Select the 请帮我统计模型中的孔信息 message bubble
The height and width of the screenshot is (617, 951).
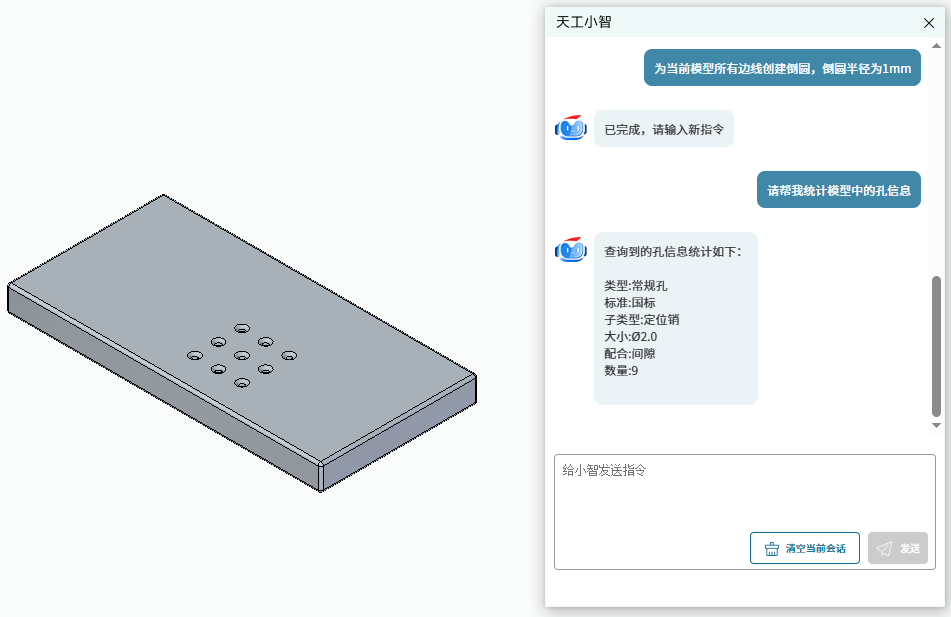coord(839,190)
